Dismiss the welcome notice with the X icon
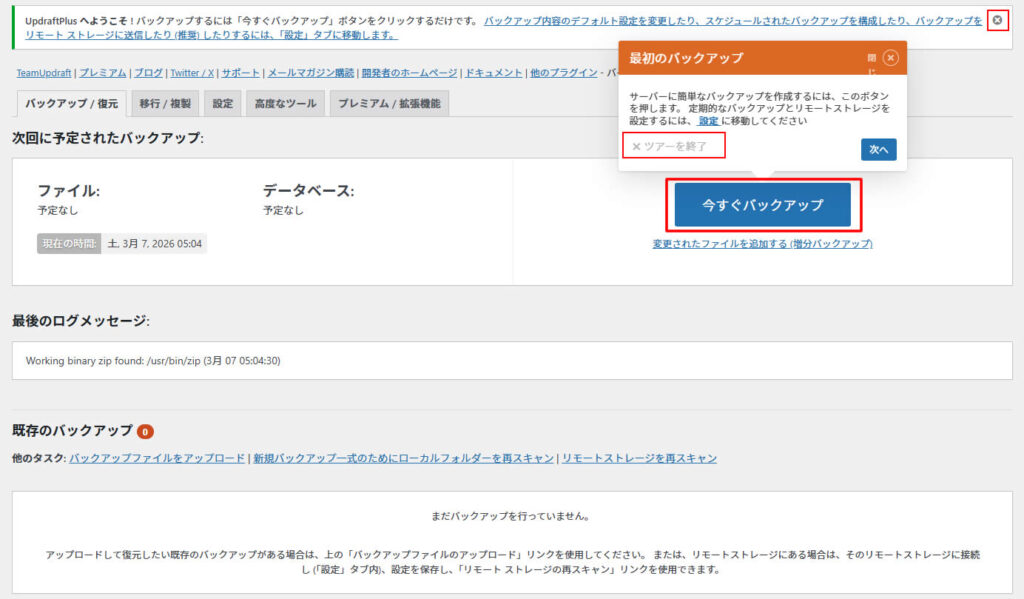Image resolution: width=1024 pixels, height=599 pixels. point(997,18)
